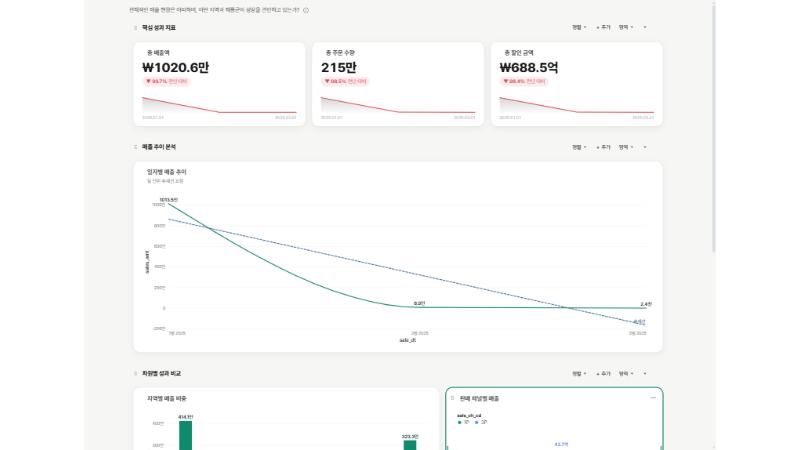This screenshot has height=450, width=800.
Task: Click the + add button in 차원별 성과 비교 section
Action: pos(603,373)
